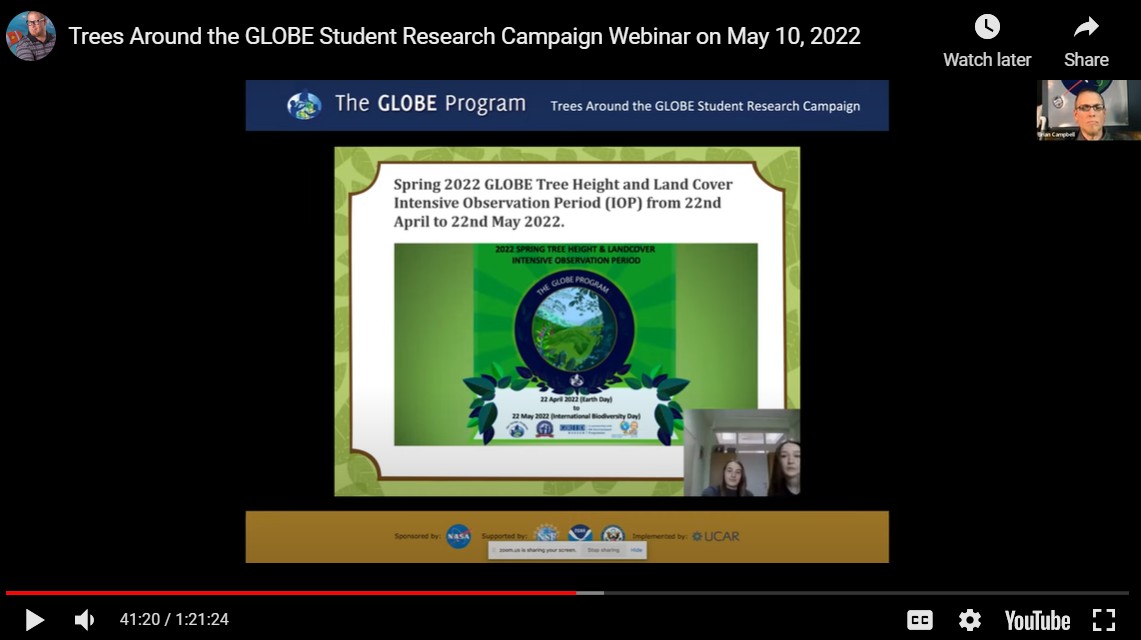
Task: Click "zoom.us is sharing your screen" text
Action: 538,550
